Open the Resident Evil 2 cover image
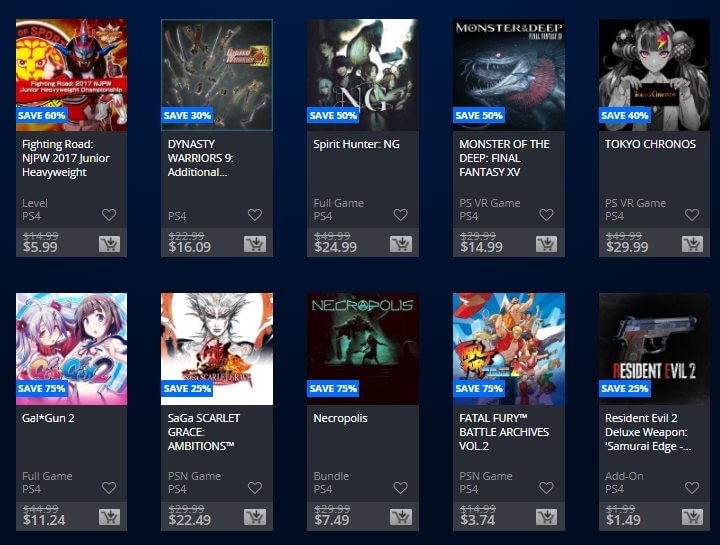Viewport: 720px width, 545px height. click(x=654, y=349)
